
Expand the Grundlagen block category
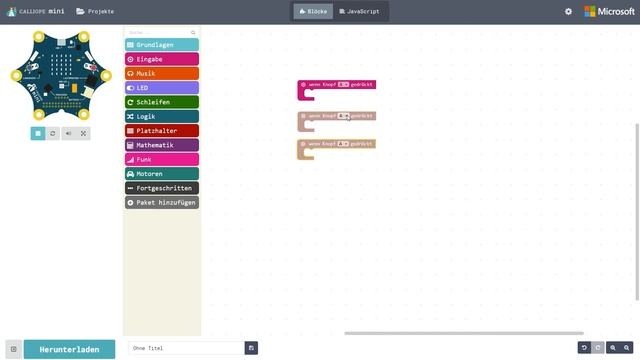point(162,45)
